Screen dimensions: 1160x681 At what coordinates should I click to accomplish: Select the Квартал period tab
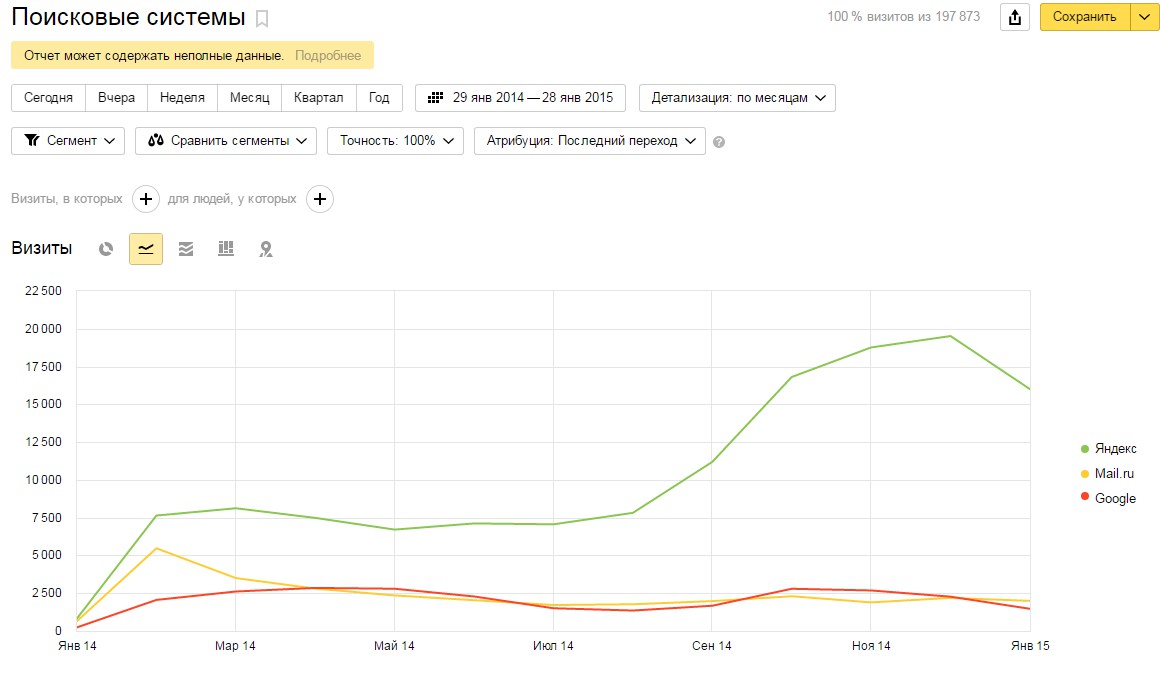click(x=319, y=98)
